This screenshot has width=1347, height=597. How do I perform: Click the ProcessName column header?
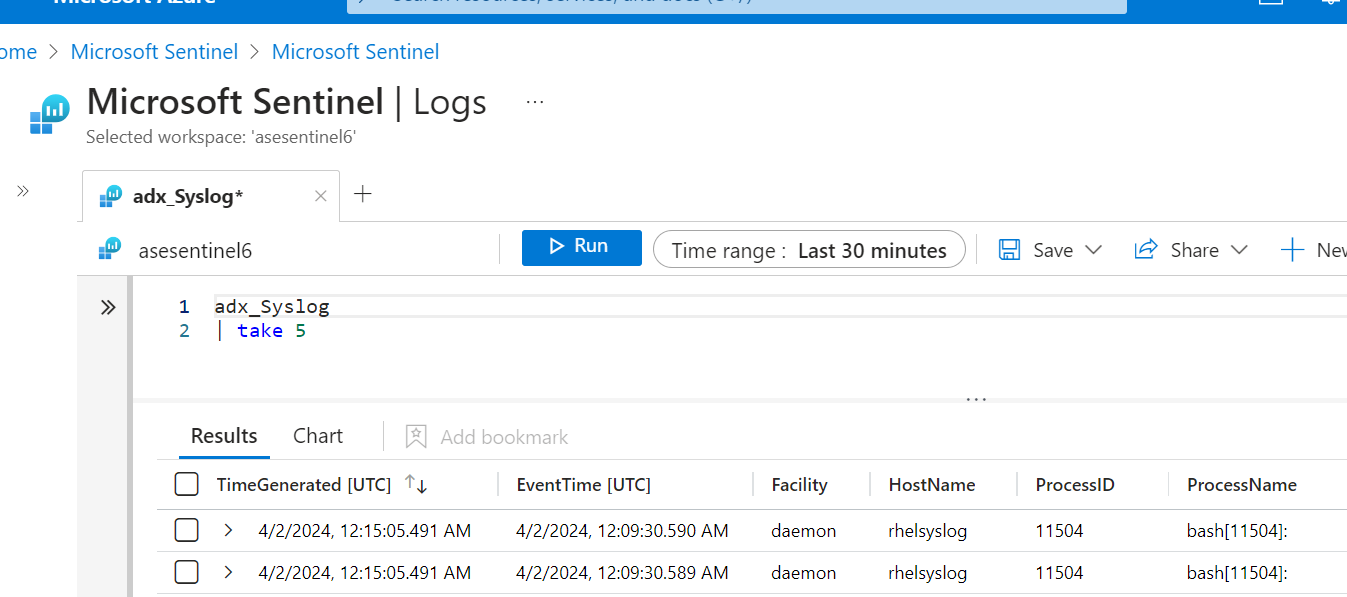click(1242, 485)
